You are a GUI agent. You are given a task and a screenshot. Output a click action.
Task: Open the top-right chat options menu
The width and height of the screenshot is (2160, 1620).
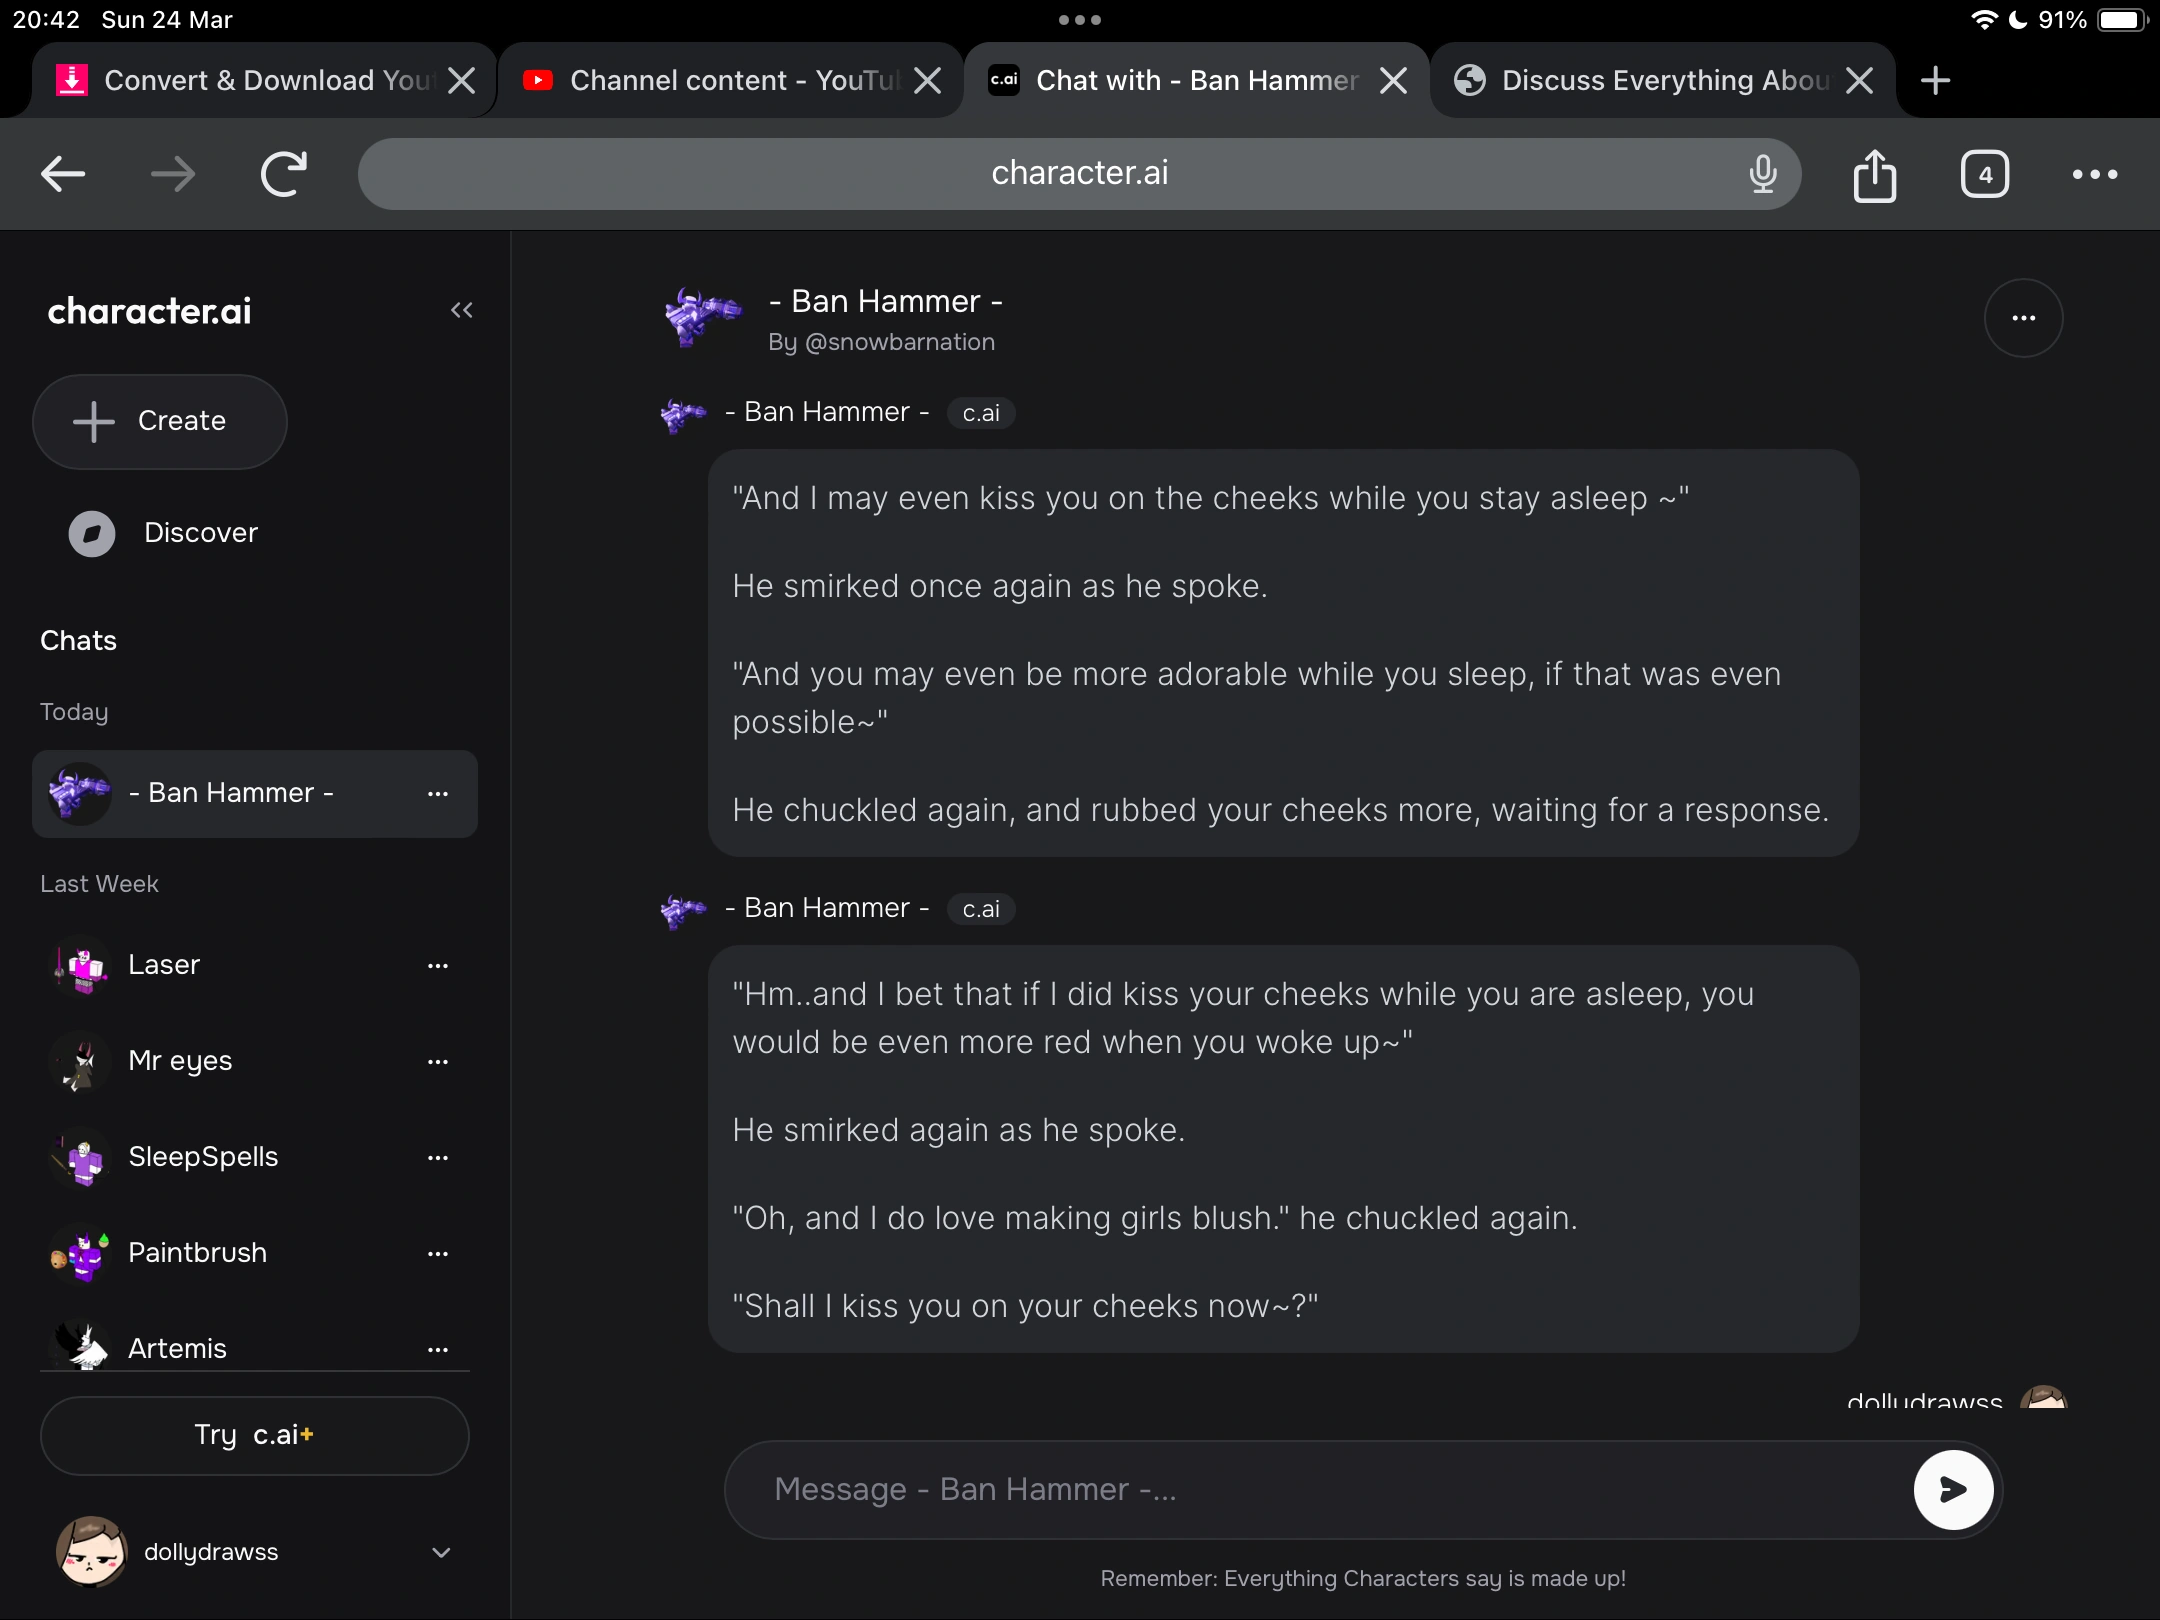point(2024,317)
